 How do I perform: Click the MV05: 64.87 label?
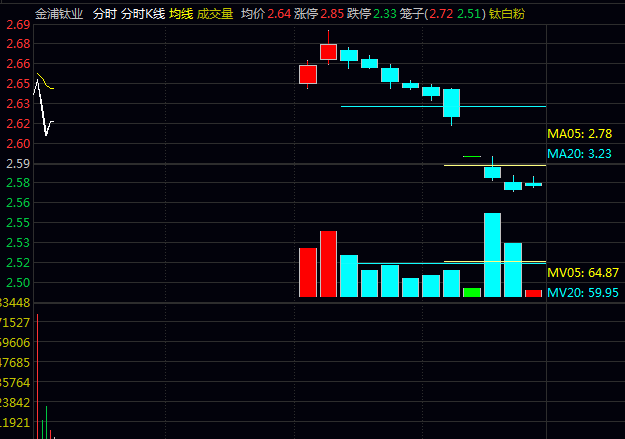583,273
